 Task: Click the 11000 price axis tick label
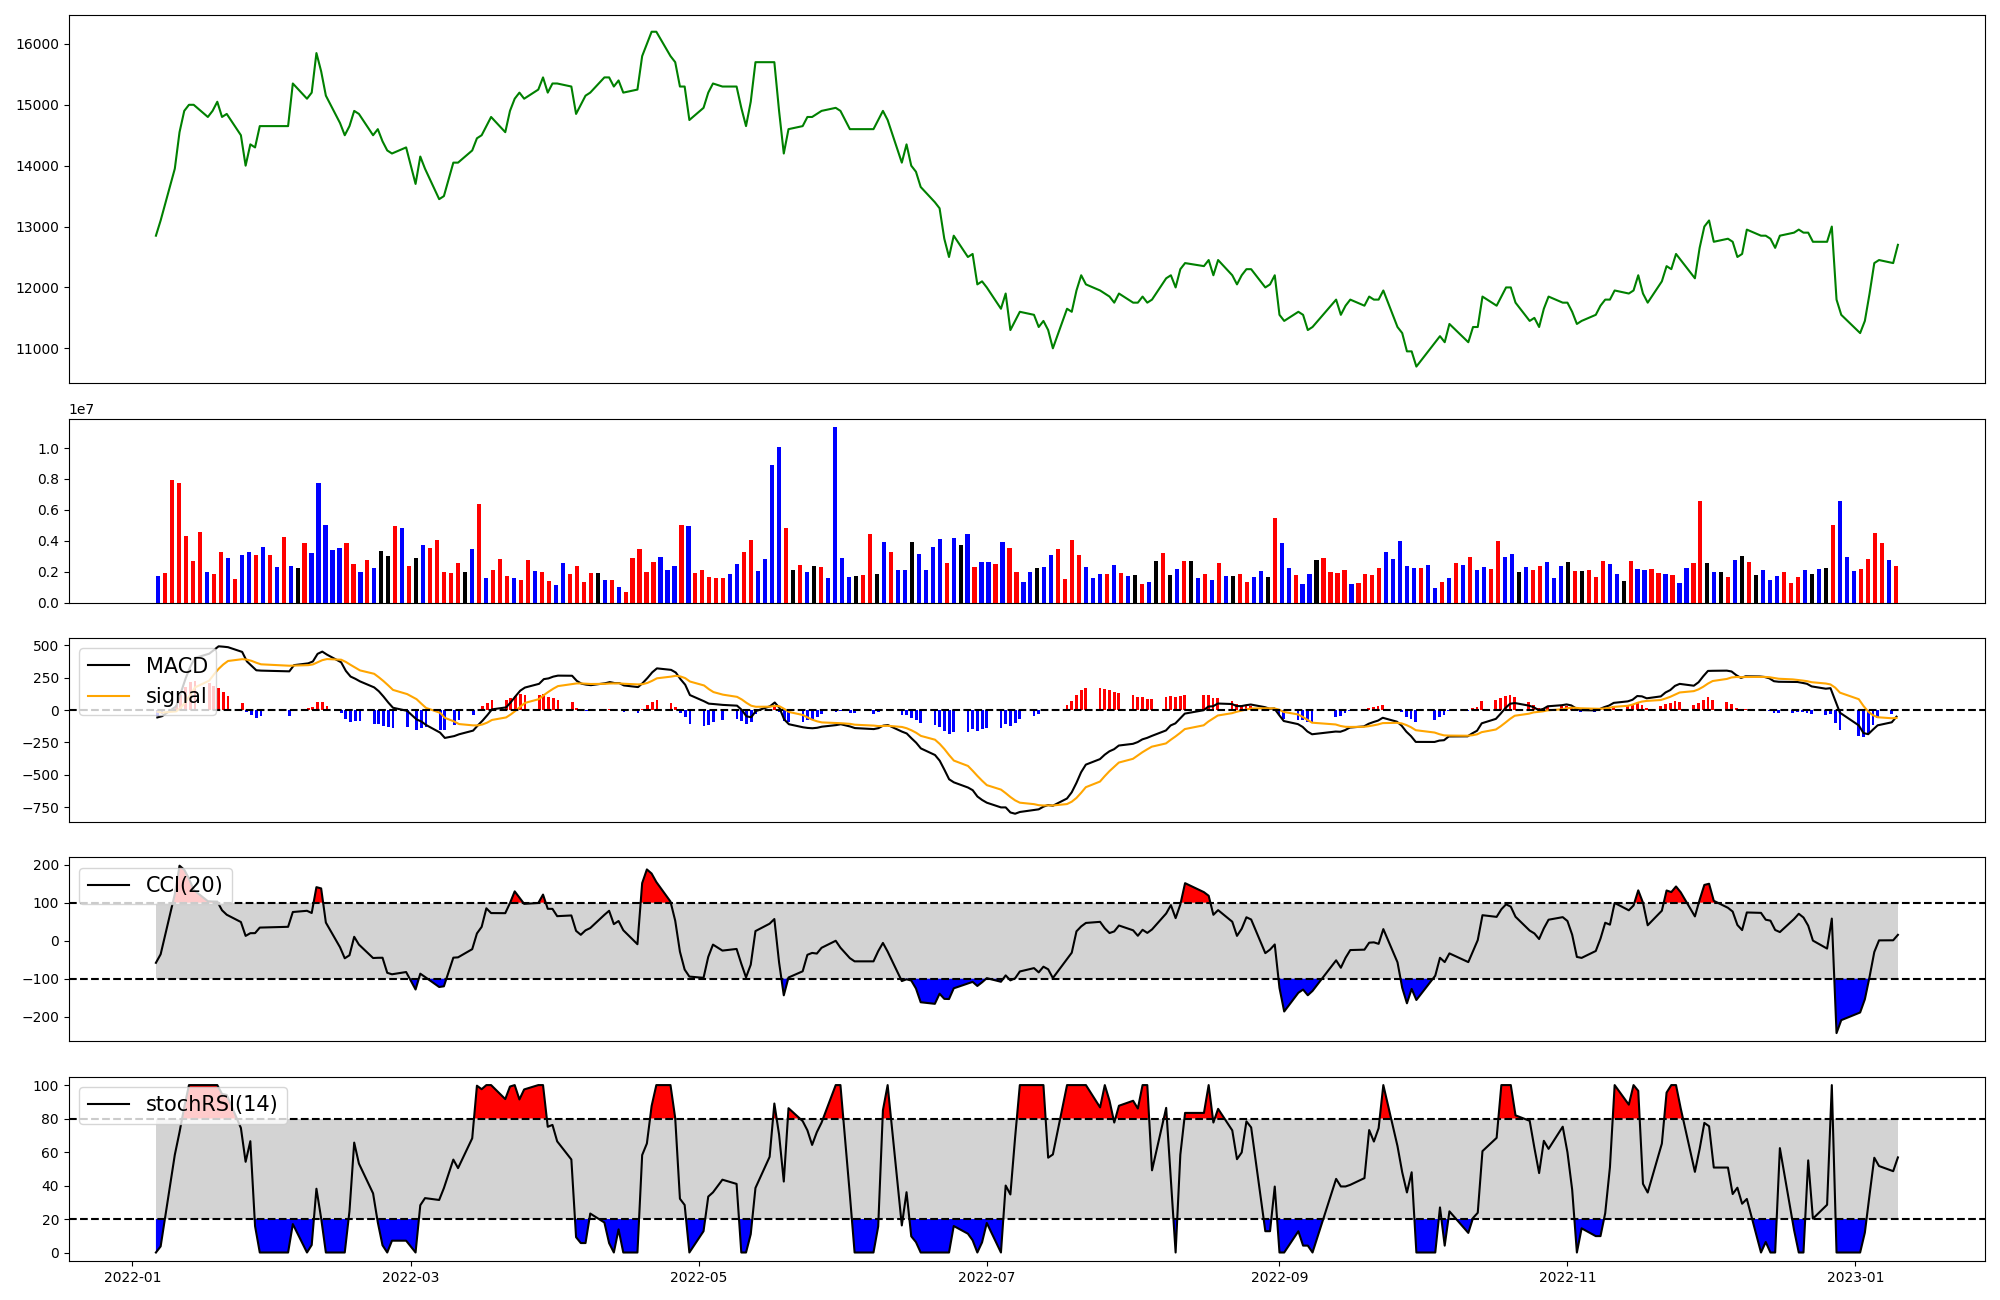[37, 349]
